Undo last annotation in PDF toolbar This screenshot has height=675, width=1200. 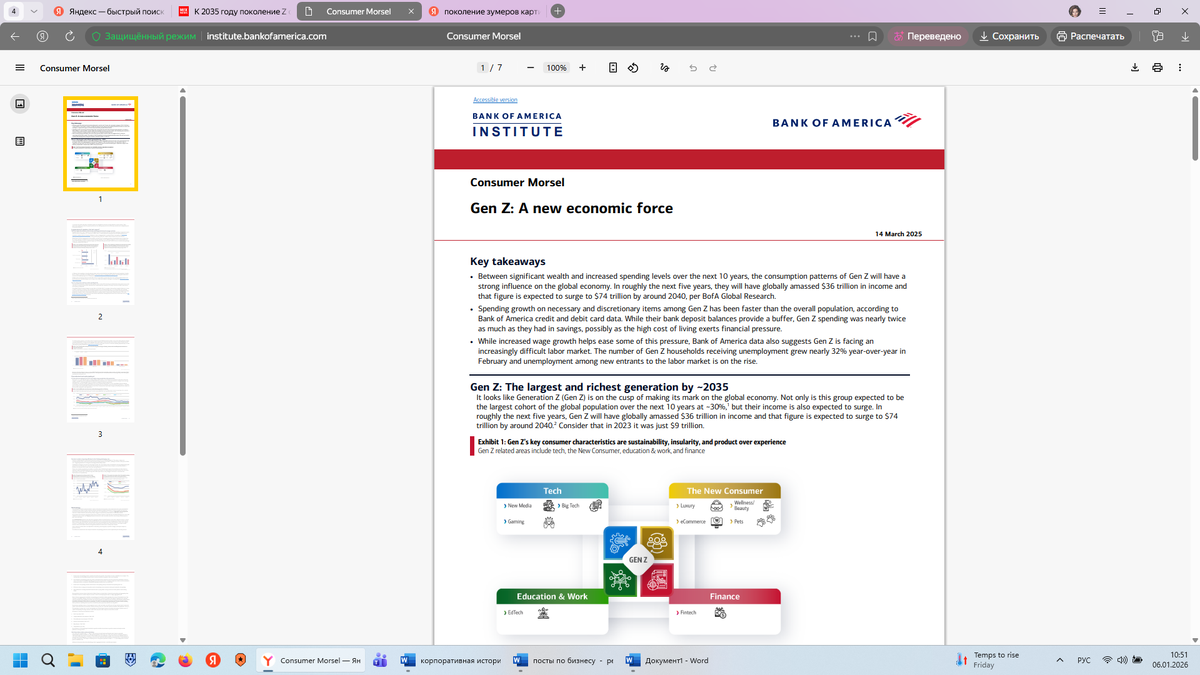(x=693, y=68)
